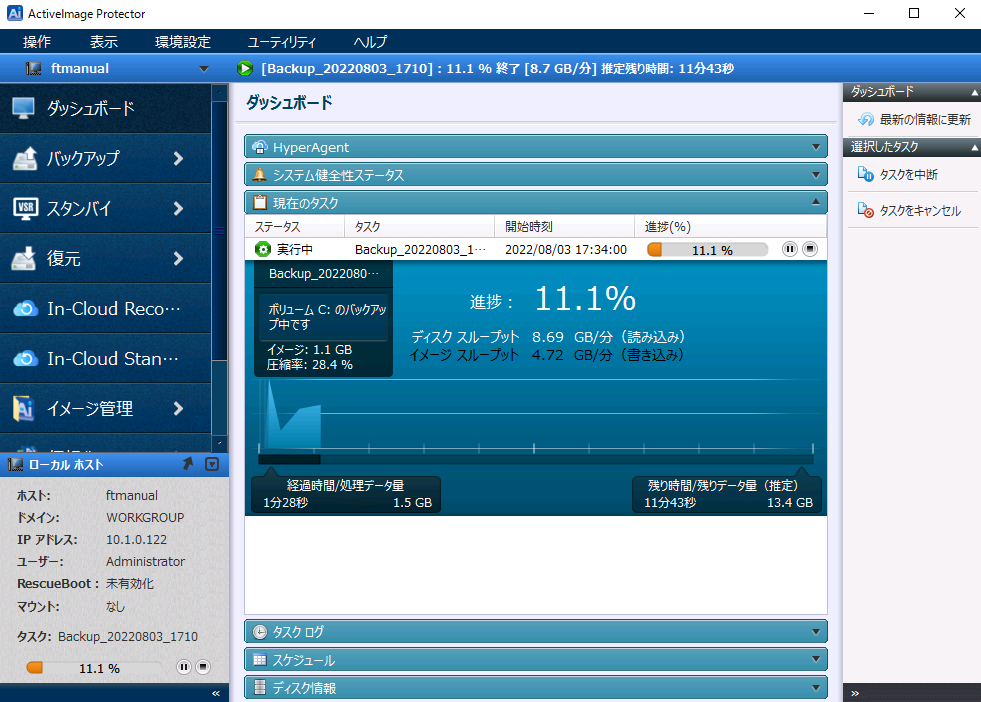Click タスクをキャンセル cancel task action
The image size is (981, 702).
[909, 211]
